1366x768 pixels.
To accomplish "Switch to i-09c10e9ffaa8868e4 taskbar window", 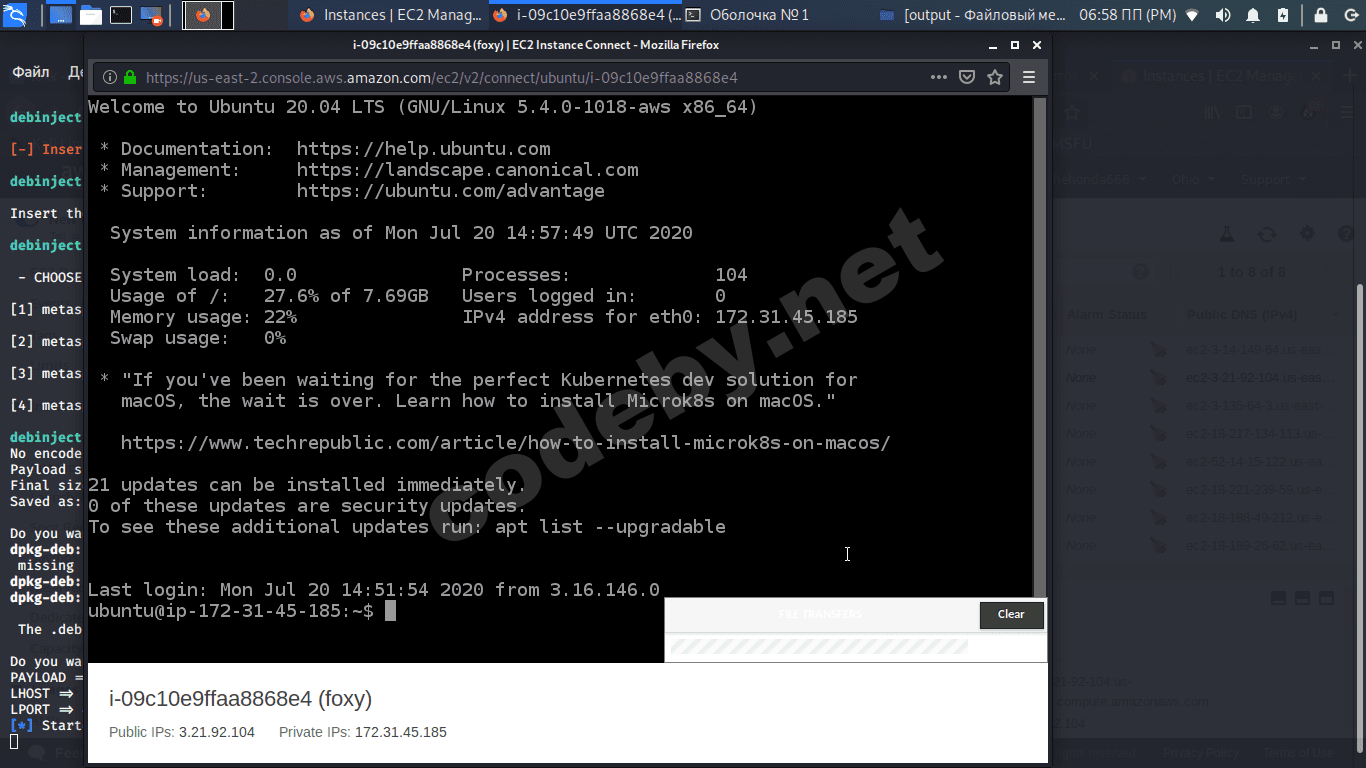I will (x=586, y=15).
